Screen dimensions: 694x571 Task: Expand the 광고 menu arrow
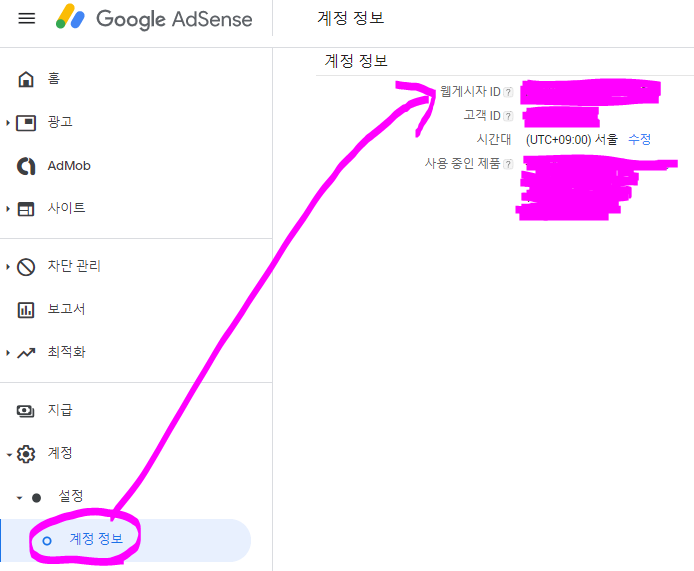click(8, 123)
